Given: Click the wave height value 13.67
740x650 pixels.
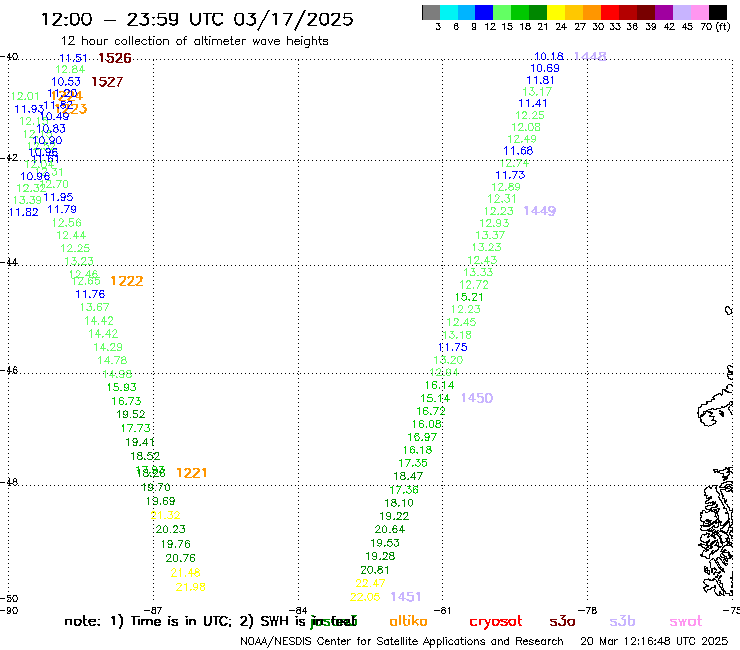Looking at the screenshot, I should click(x=94, y=307).
